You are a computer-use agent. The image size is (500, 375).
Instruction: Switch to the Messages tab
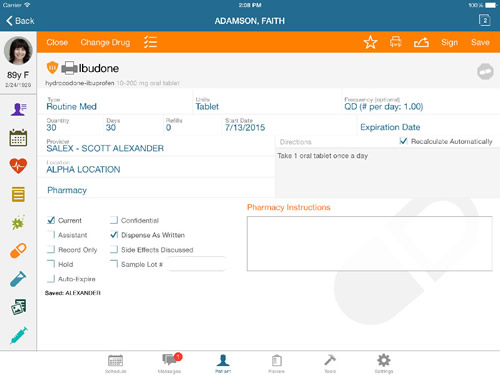(170, 363)
